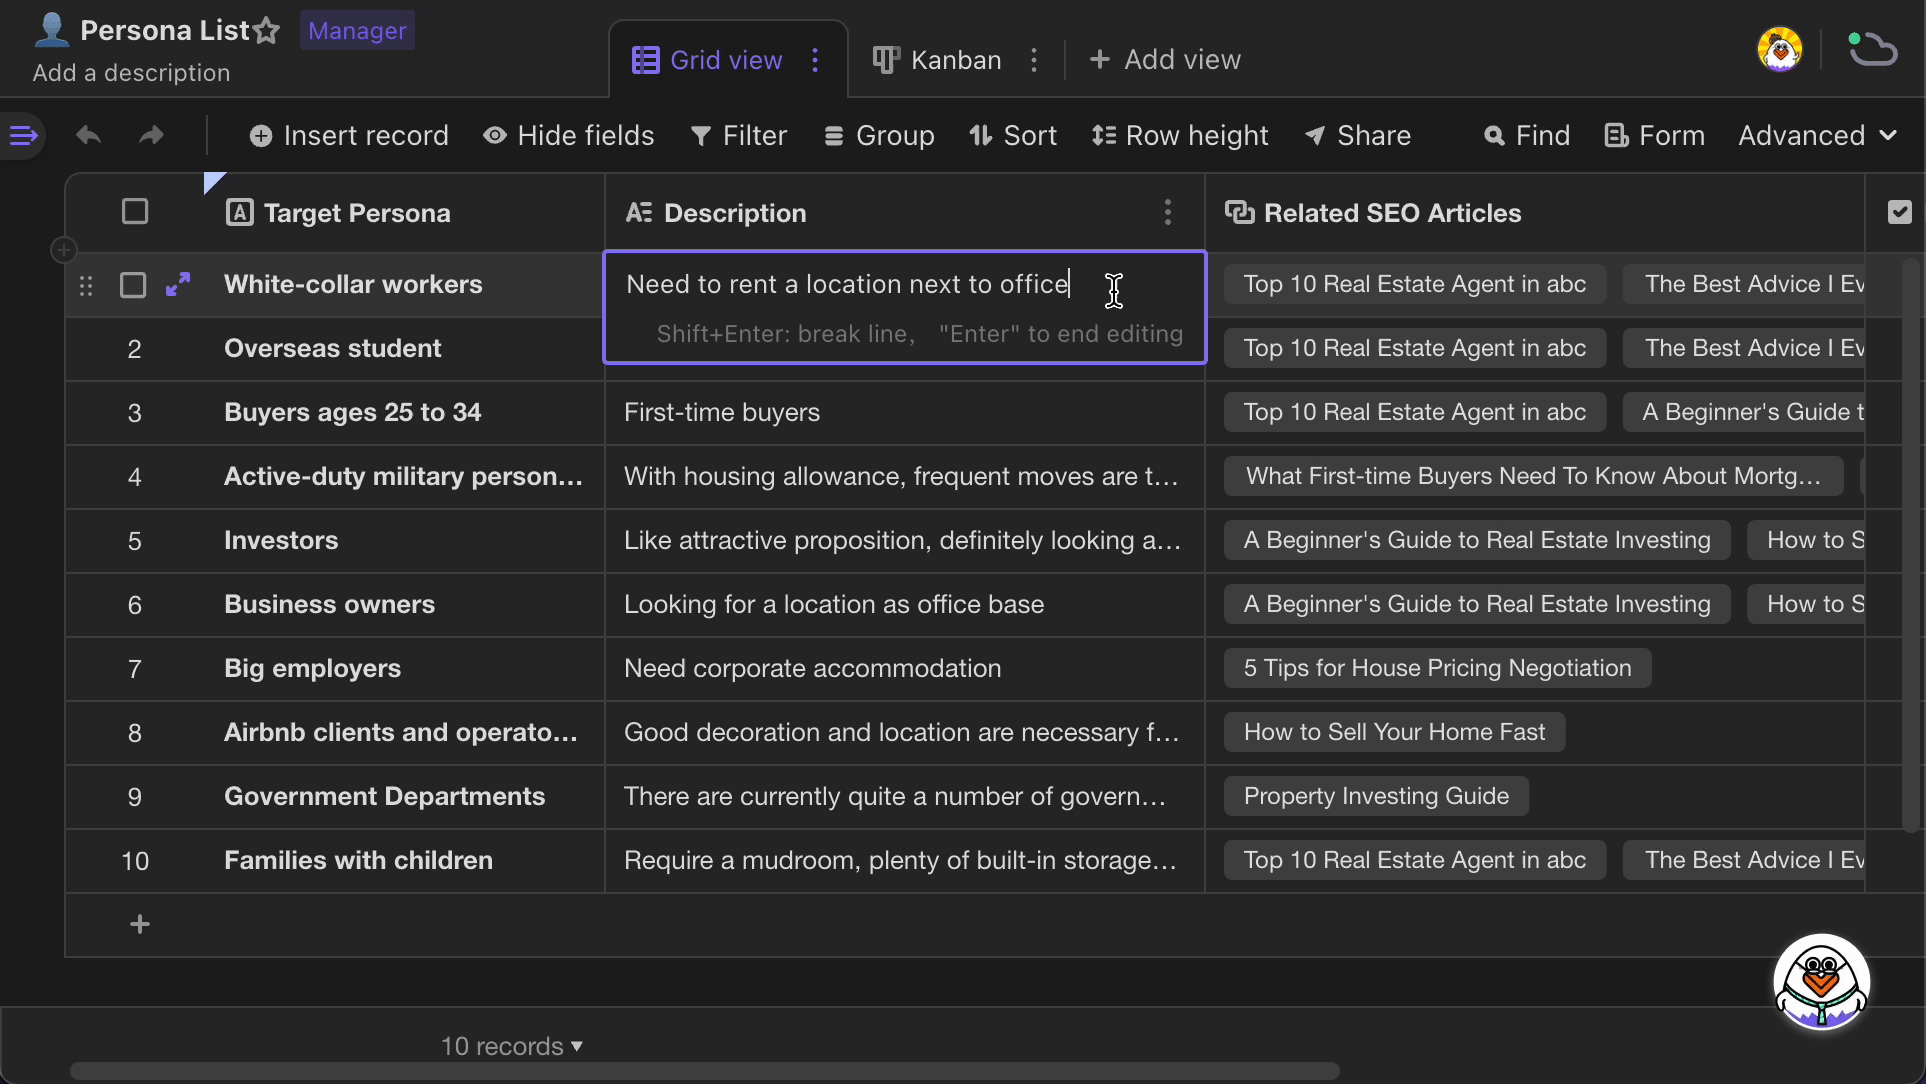The image size is (1926, 1084).
Task: Toggle the checkbox for Overseas student row
Action: (132, 348)
